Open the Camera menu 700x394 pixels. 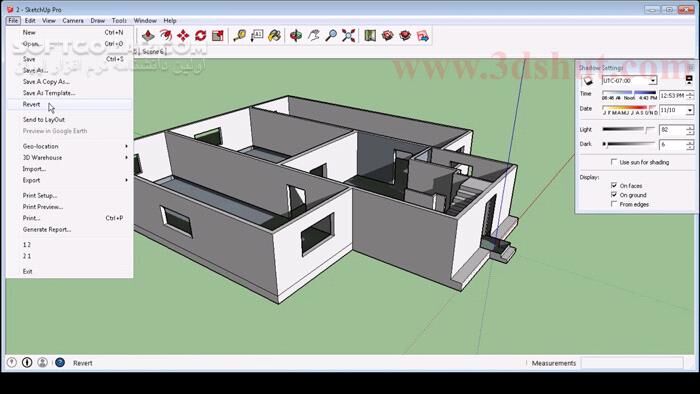[73, 21]
